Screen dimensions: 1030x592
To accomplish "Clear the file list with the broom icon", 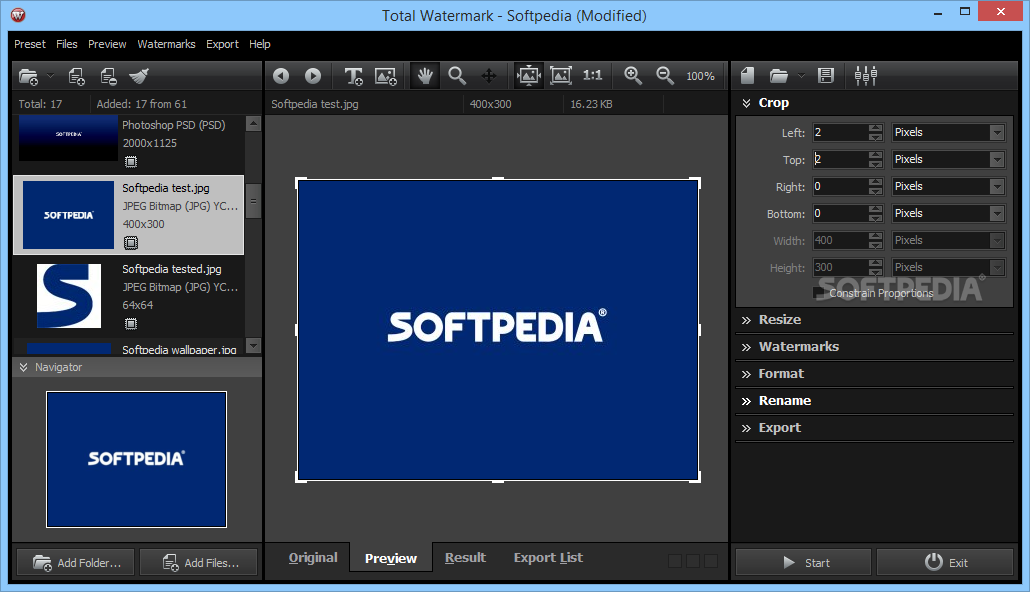I will (139, 76).
